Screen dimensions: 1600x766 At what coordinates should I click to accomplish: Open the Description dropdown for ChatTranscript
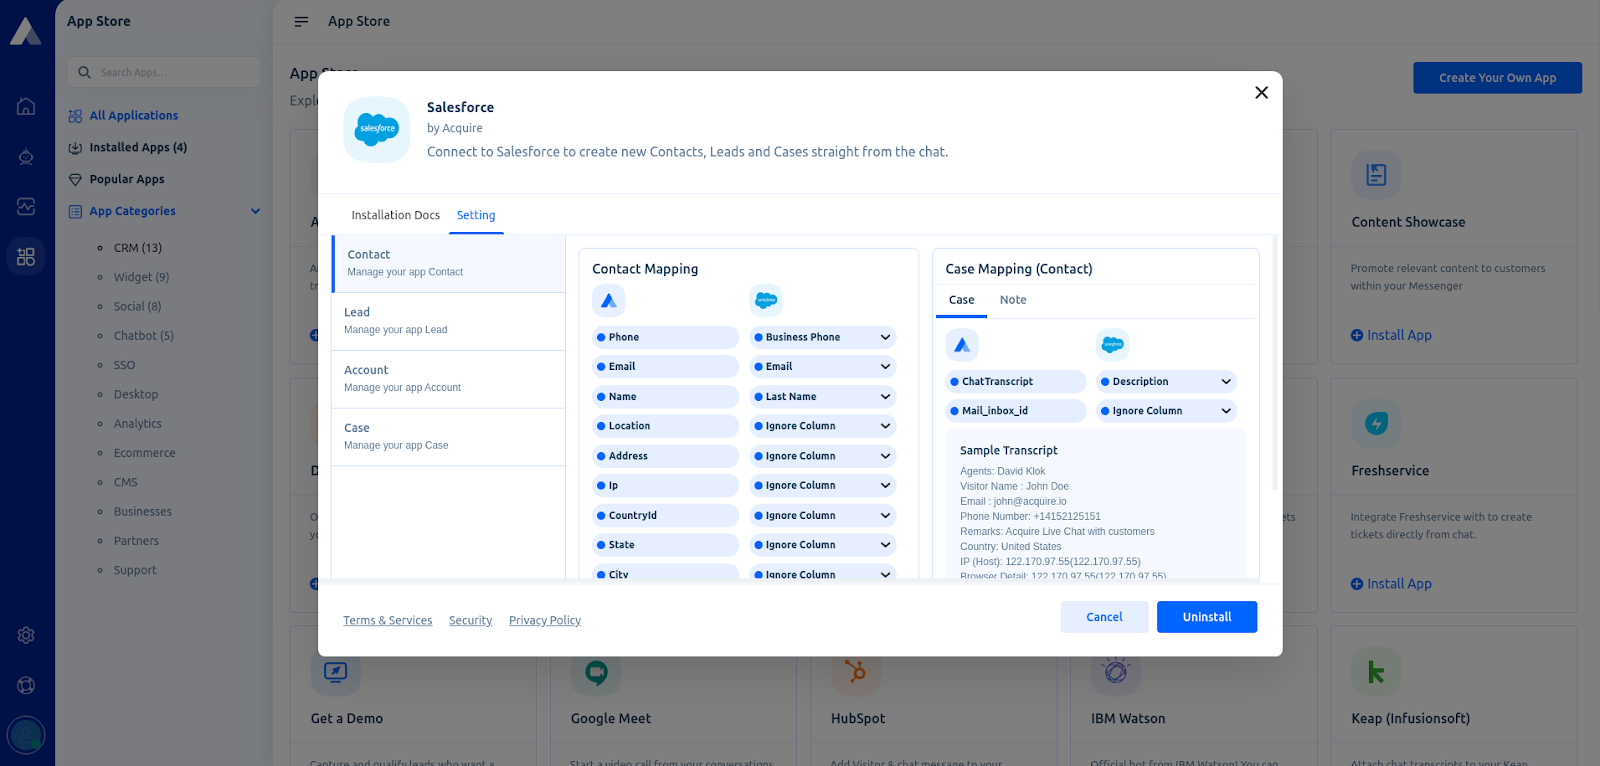pos(1167,382)
